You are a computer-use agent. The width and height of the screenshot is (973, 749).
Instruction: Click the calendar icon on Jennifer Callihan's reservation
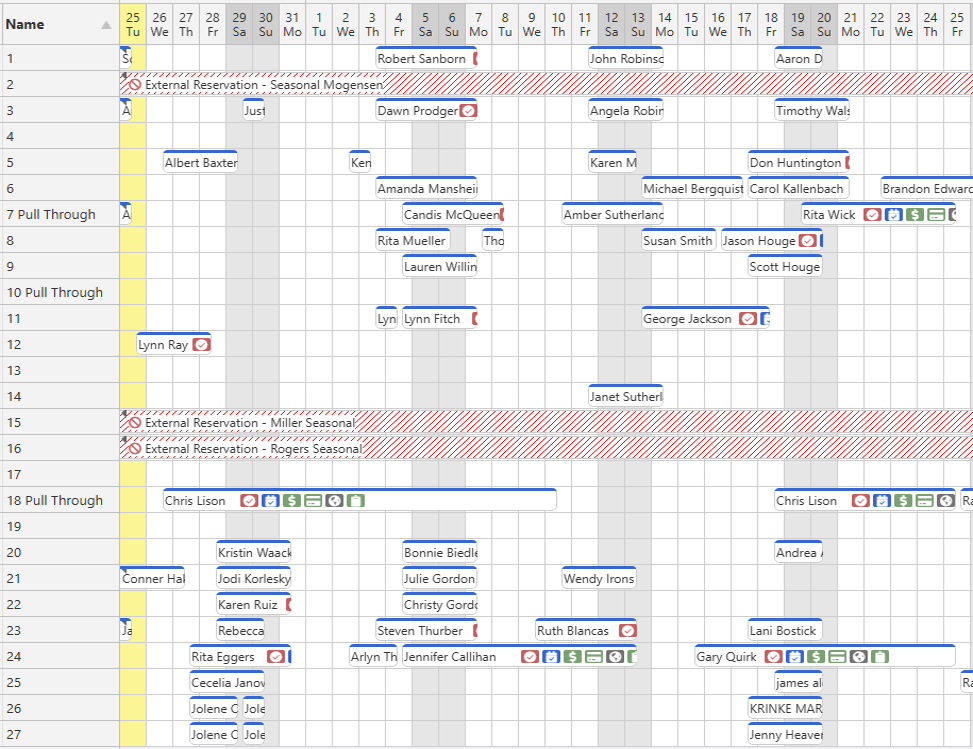pos(551,657)
